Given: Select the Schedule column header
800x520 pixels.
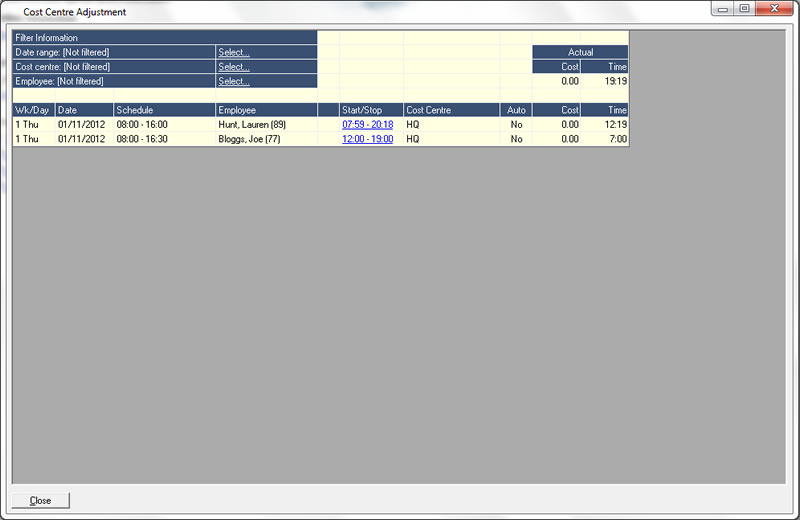Looking at the screenshot, I should 163,110.
